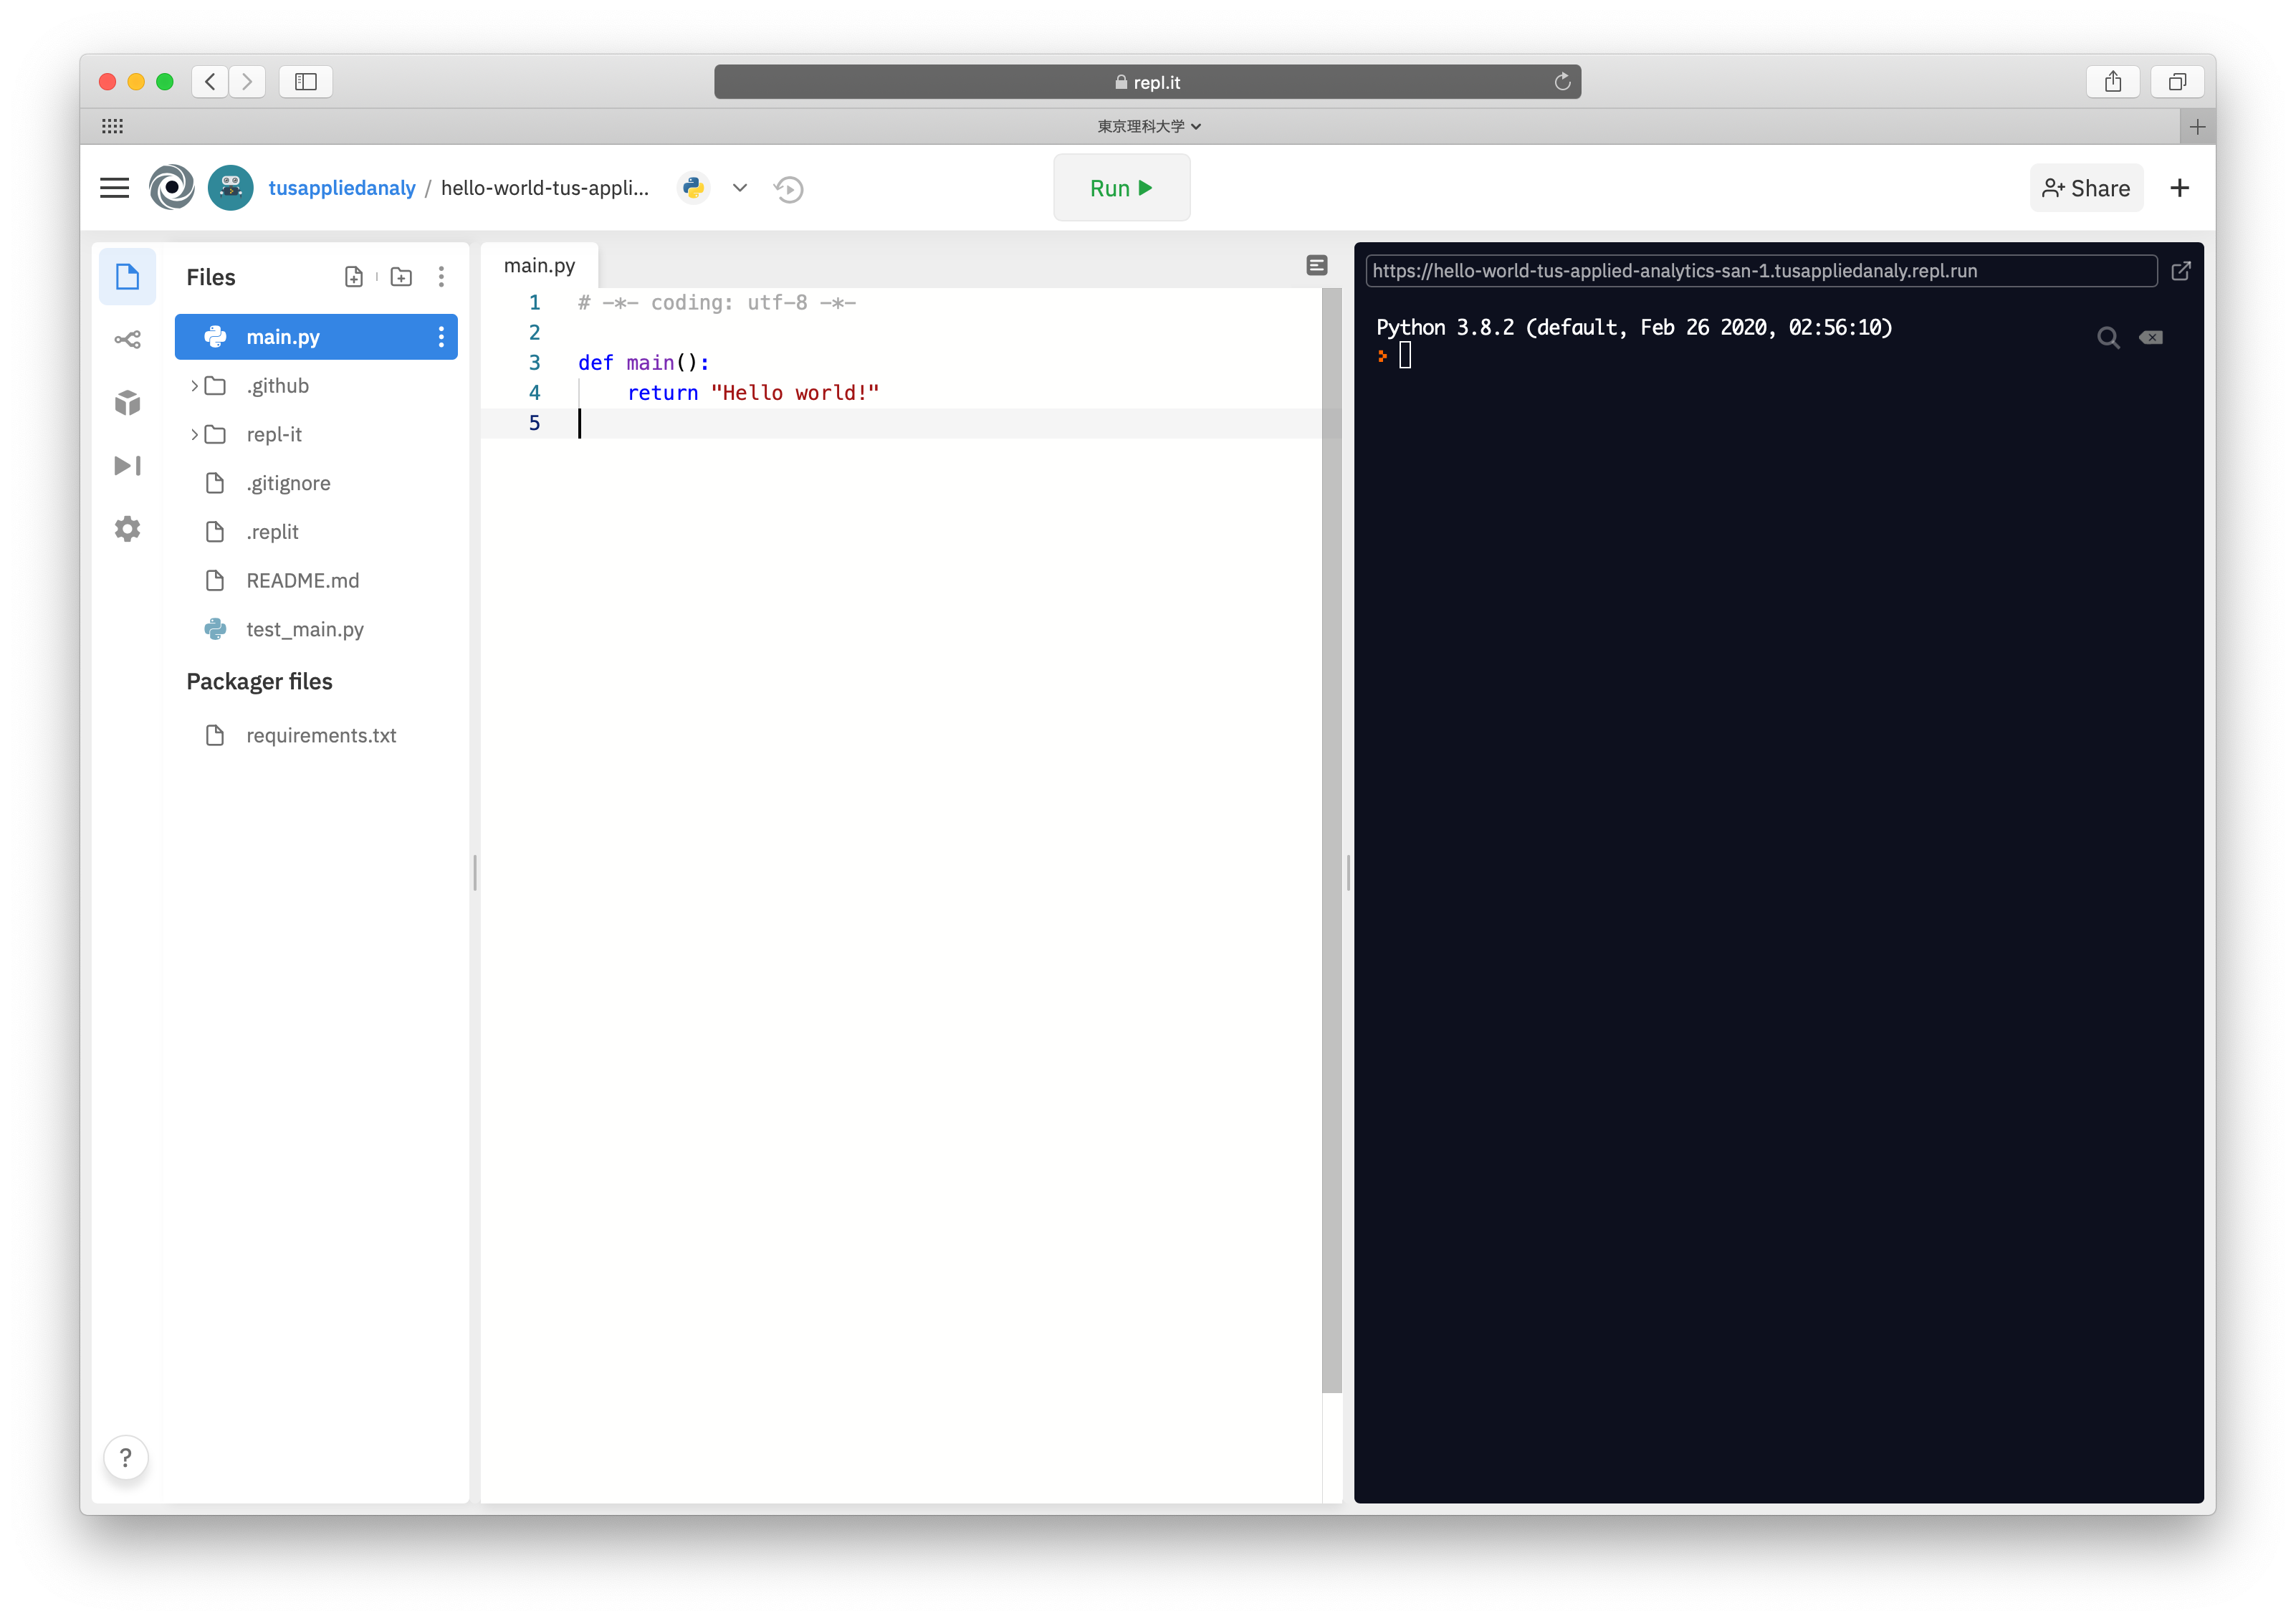
Task: Open the hamburger sidebar menu
Action: click(x=114, y=188)
